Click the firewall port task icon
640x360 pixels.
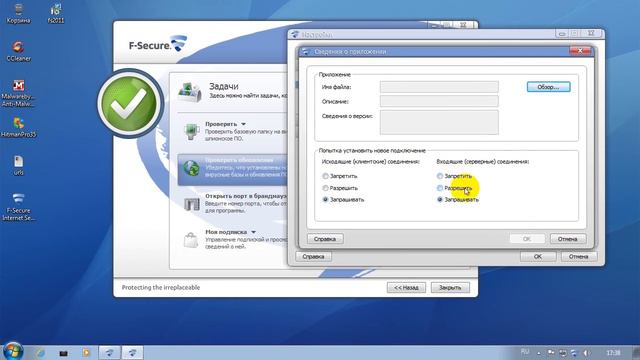(191, 204)
